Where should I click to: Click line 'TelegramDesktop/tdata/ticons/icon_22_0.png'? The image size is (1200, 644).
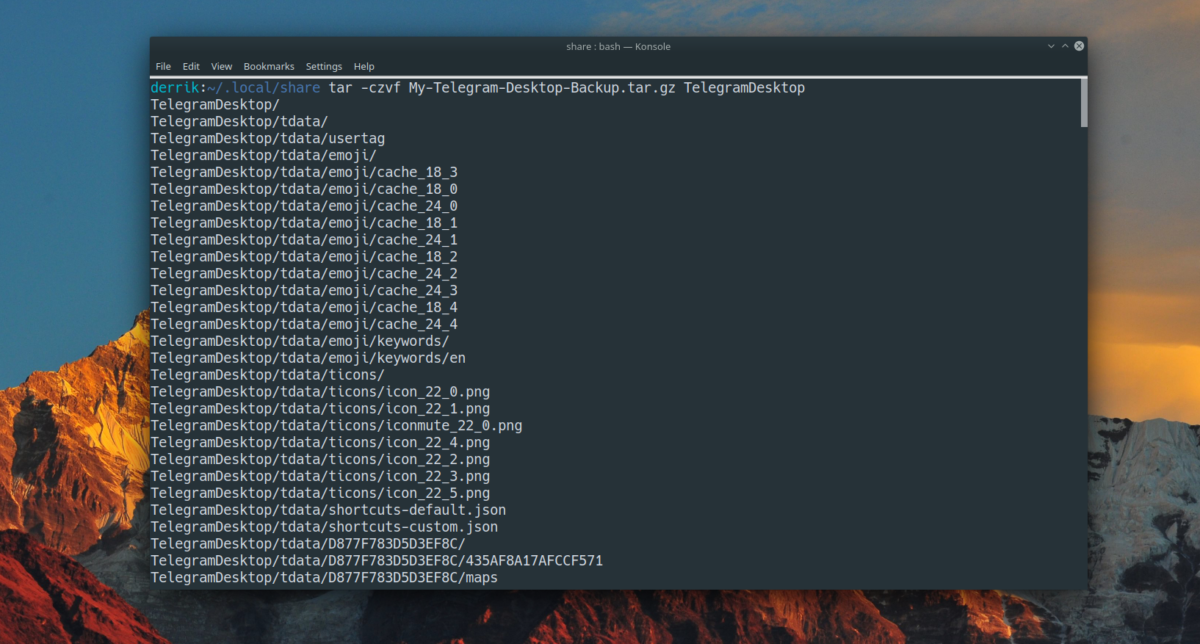320,392
